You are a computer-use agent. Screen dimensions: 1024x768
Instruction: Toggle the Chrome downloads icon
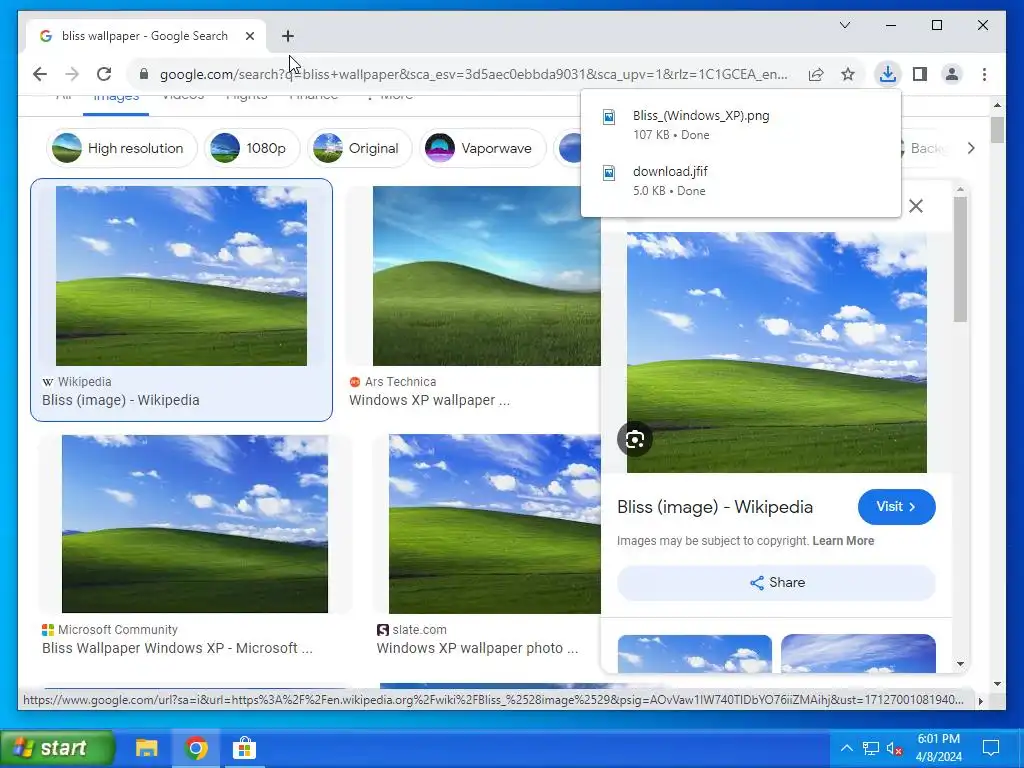click(888, 74)
